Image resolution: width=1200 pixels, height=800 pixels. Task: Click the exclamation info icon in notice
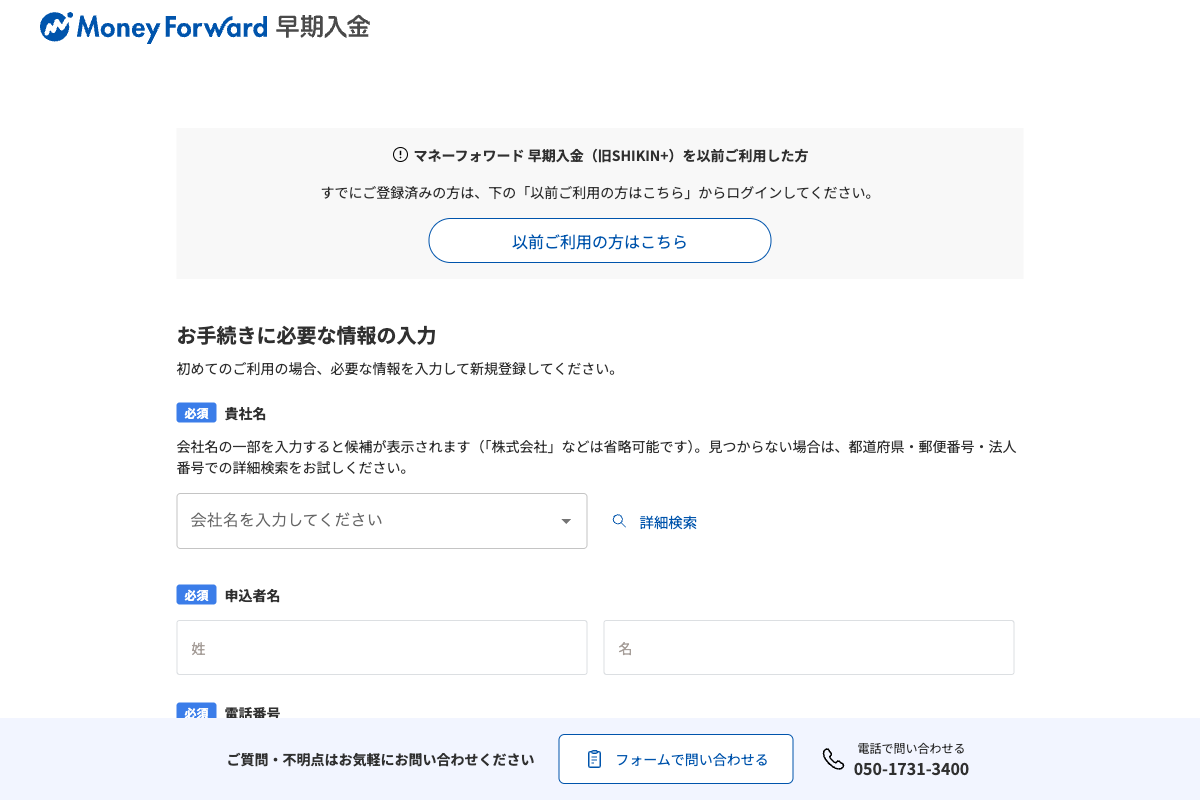click(x=400, y=155)
